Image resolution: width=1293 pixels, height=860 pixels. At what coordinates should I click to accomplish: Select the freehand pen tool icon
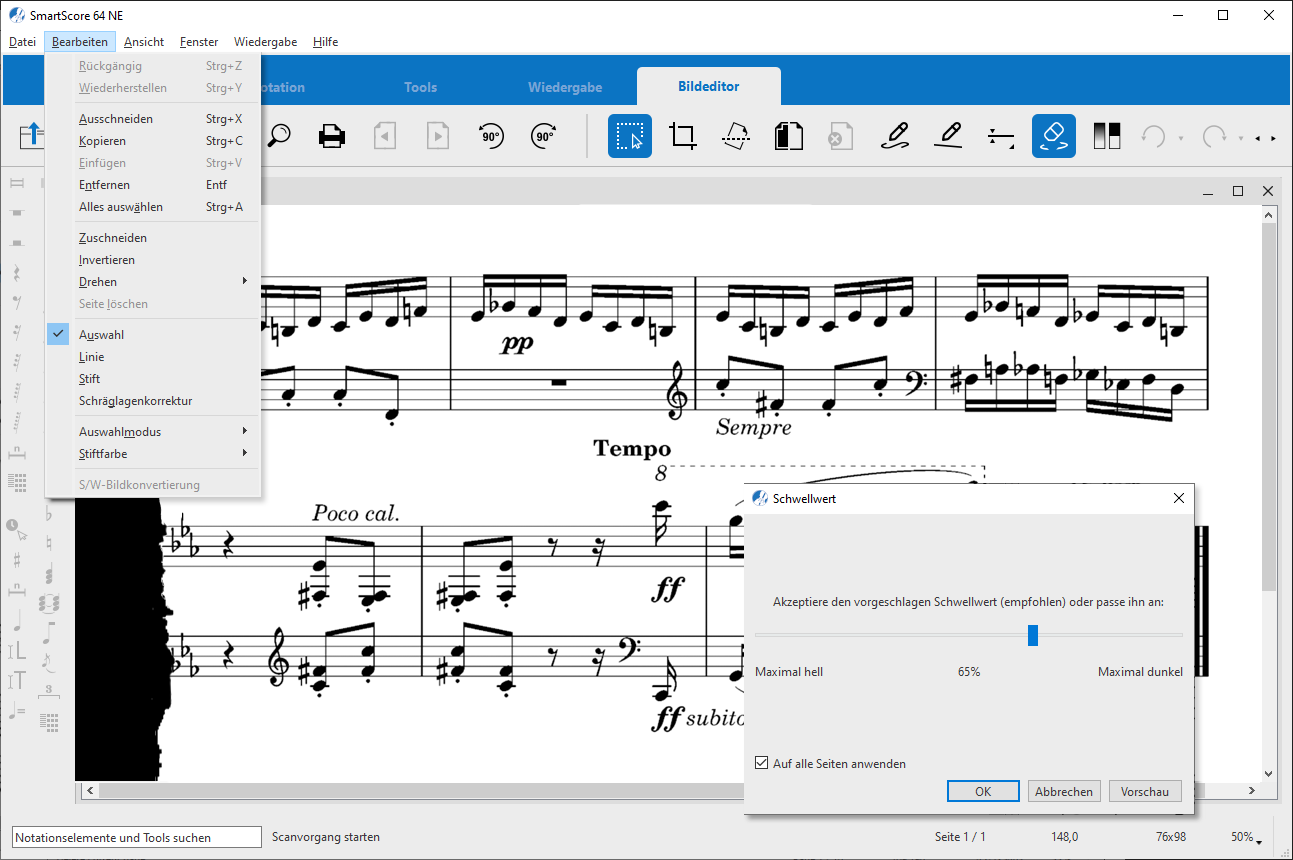[895, 136]
